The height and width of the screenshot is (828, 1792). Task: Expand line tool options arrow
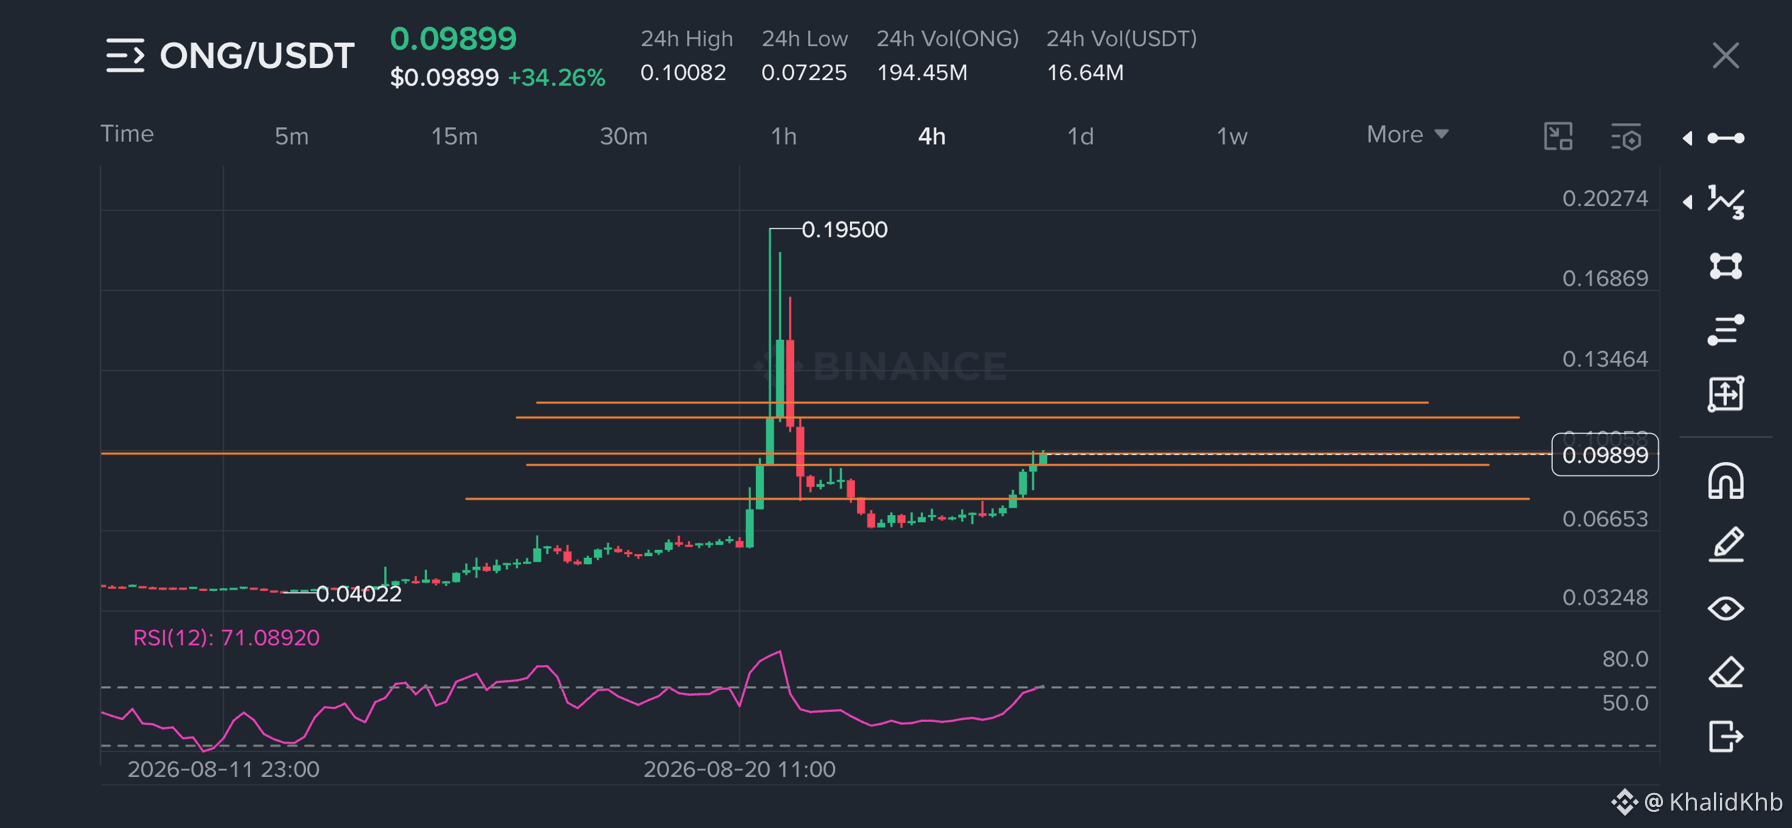[1687, 138]
